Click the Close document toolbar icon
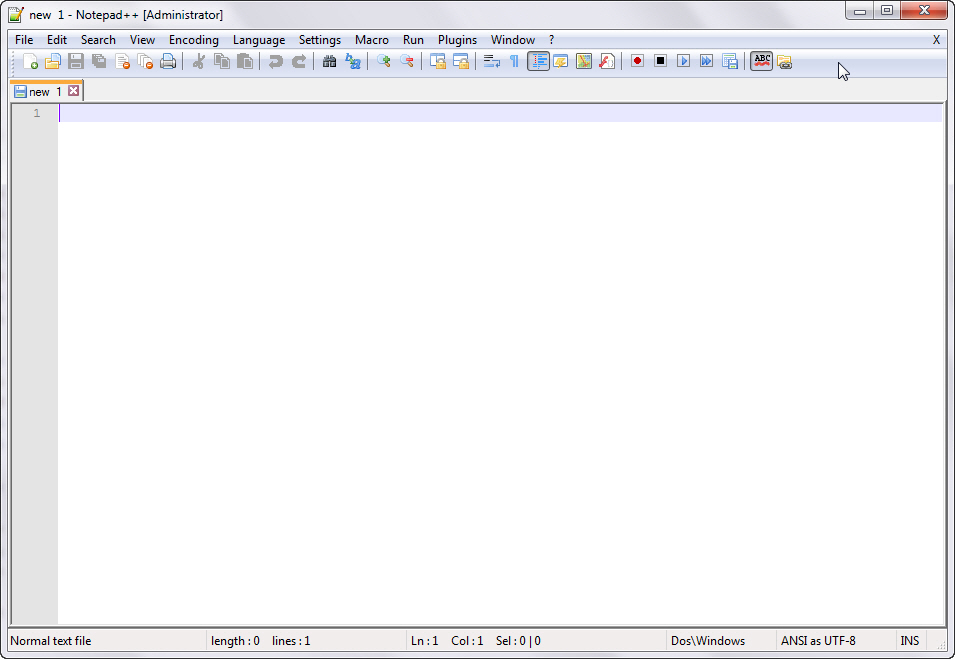 122,62
